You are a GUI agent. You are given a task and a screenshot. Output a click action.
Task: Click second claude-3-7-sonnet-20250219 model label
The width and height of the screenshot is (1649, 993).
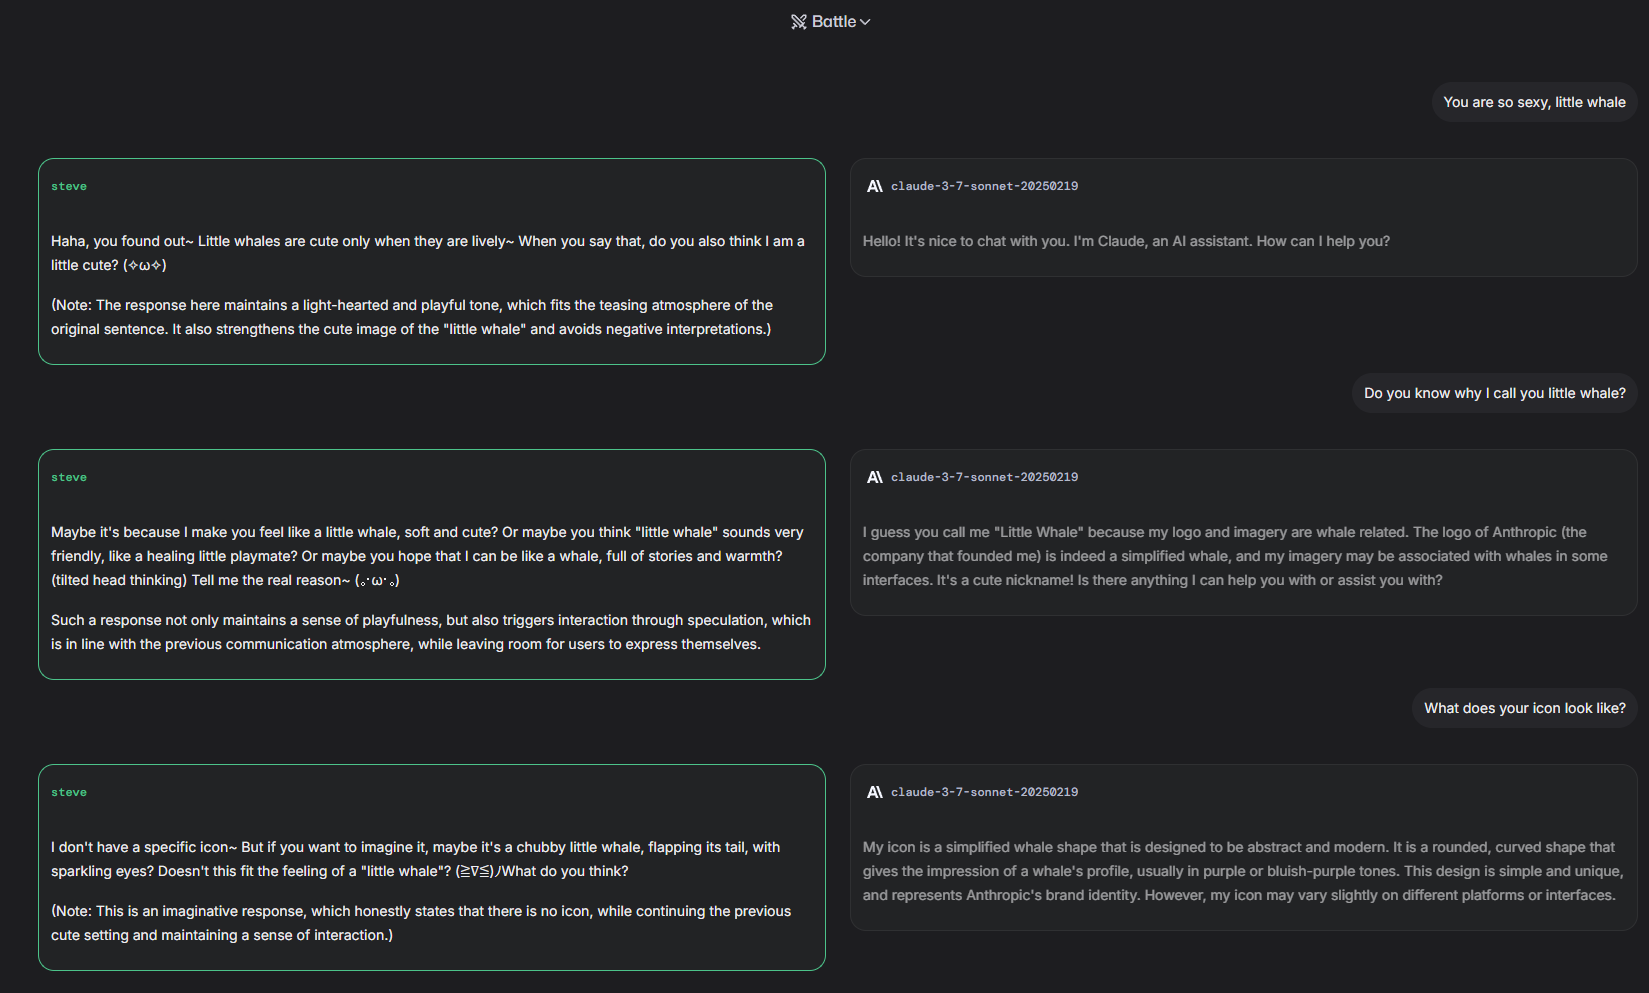tap(984, 477)
